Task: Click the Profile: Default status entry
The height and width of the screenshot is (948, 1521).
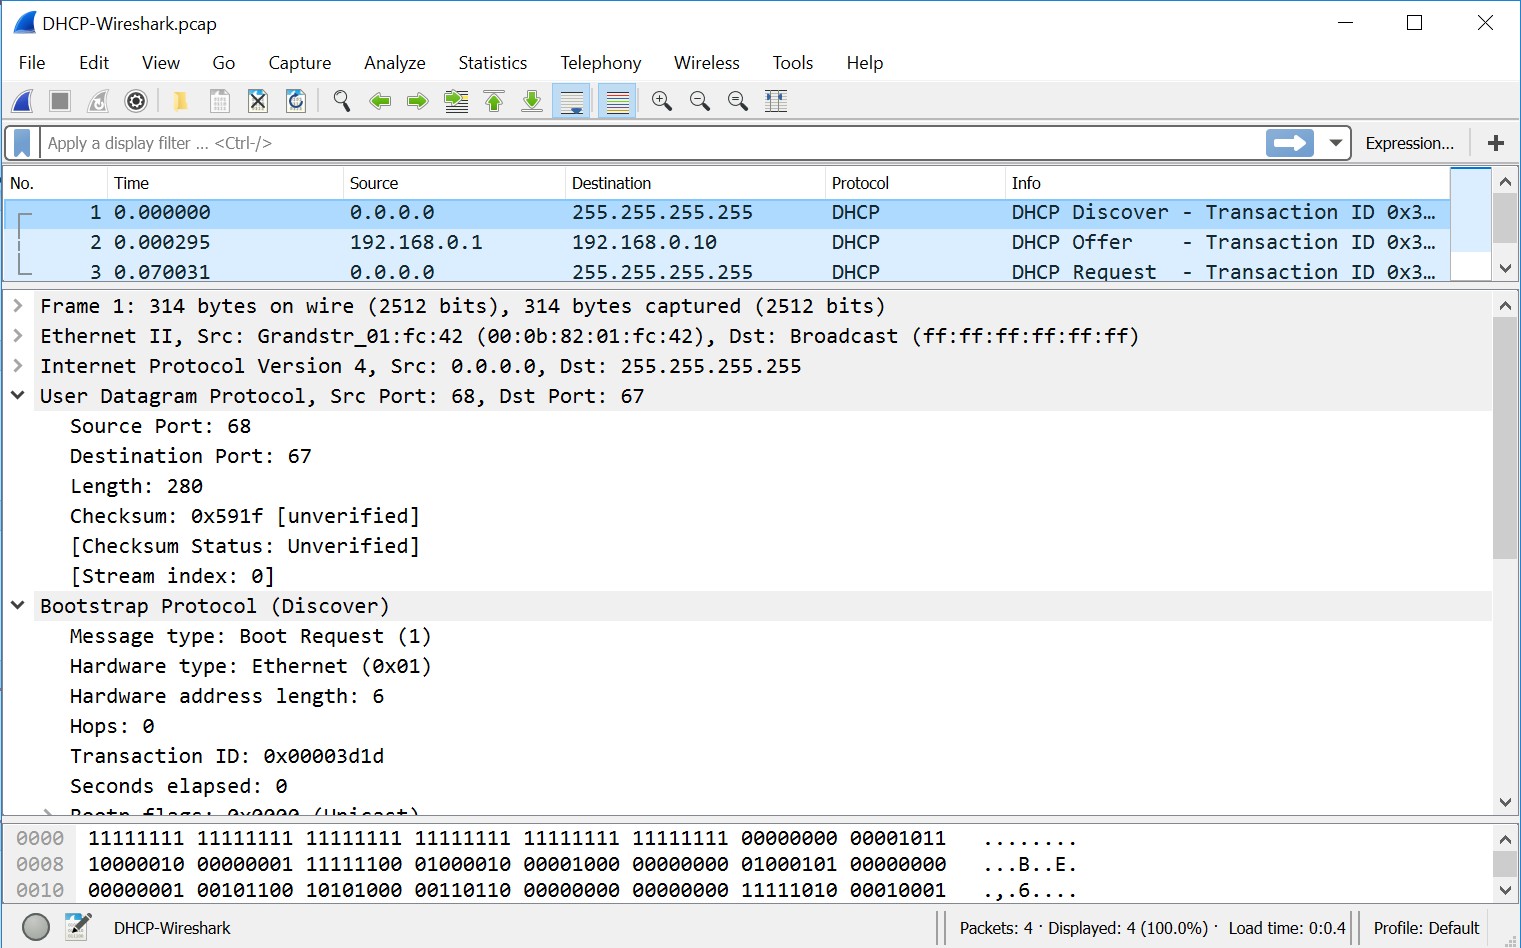Action: pos(1426,928)
